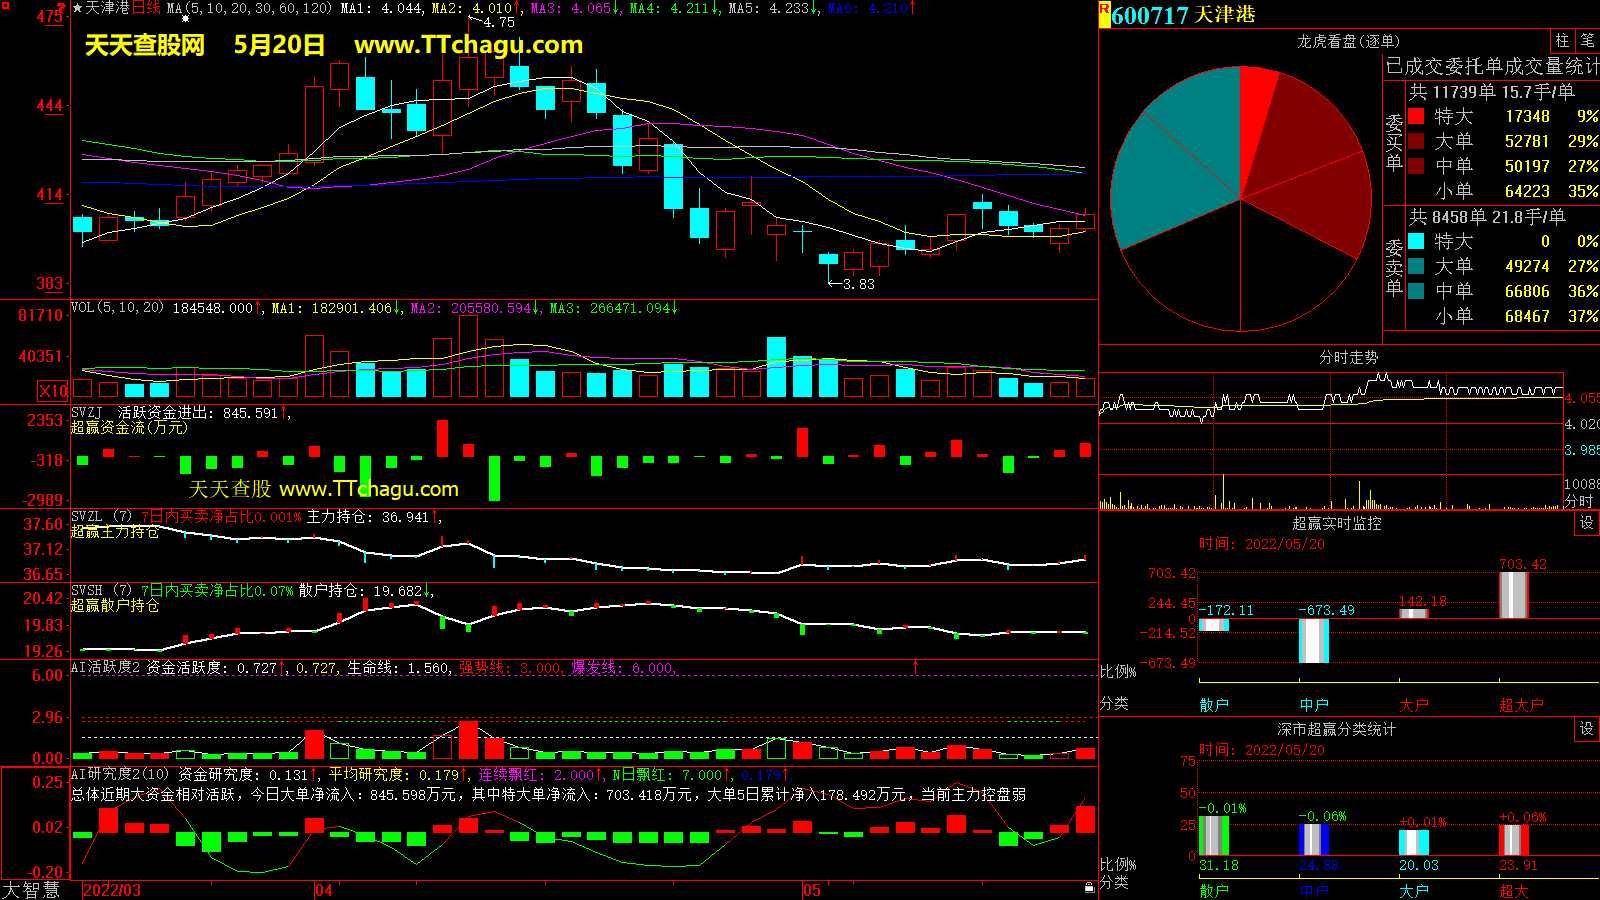1600x900 pixels.
Task: Select the 散户 category in 超赢实时监控
Action: tap(1213, 705)
